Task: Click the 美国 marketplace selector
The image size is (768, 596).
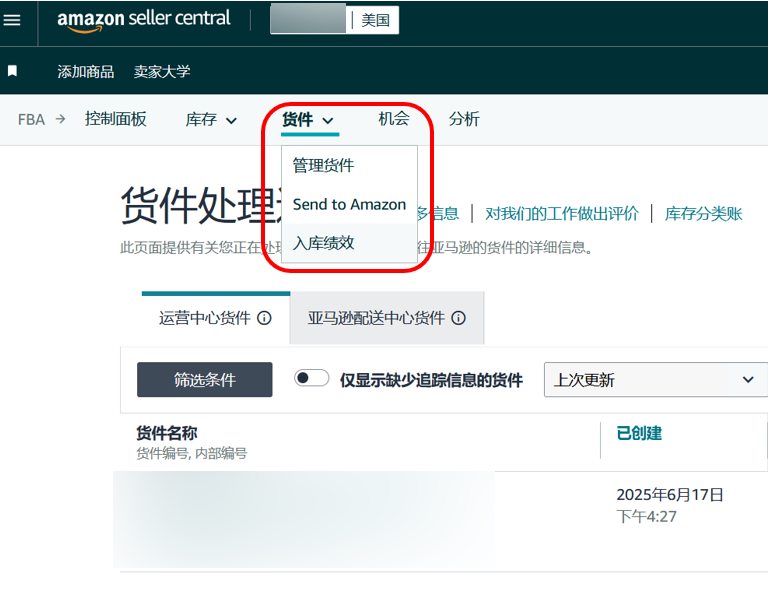Action: click(x=375, y=20)
